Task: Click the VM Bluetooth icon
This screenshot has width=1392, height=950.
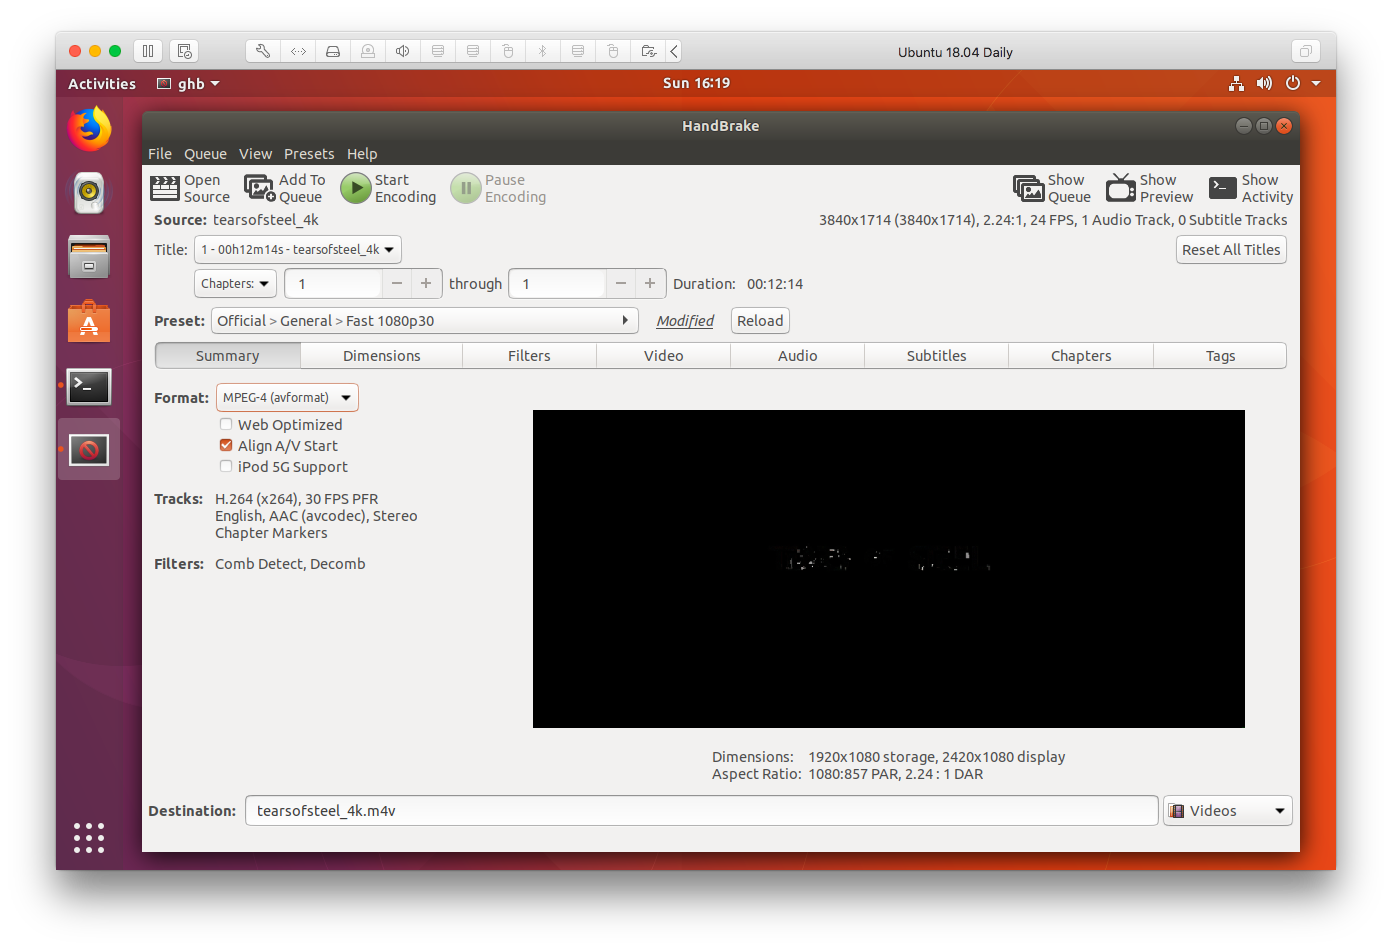Action: coord(543,51)
